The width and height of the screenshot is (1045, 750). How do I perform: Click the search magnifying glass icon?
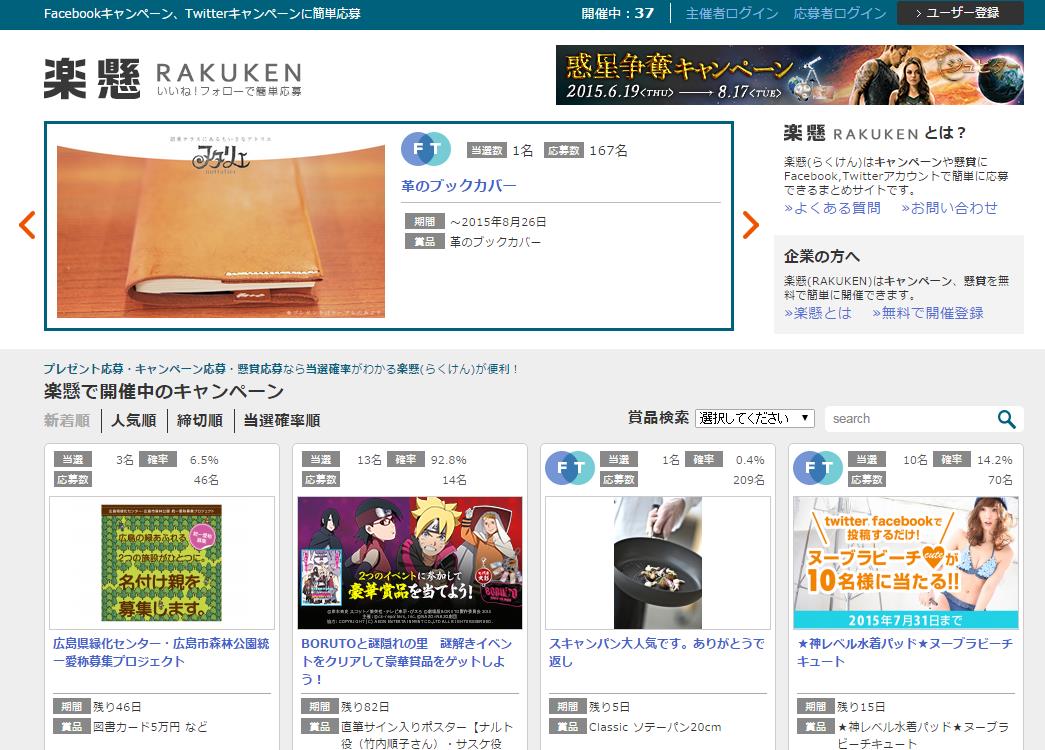point(1007,418)
